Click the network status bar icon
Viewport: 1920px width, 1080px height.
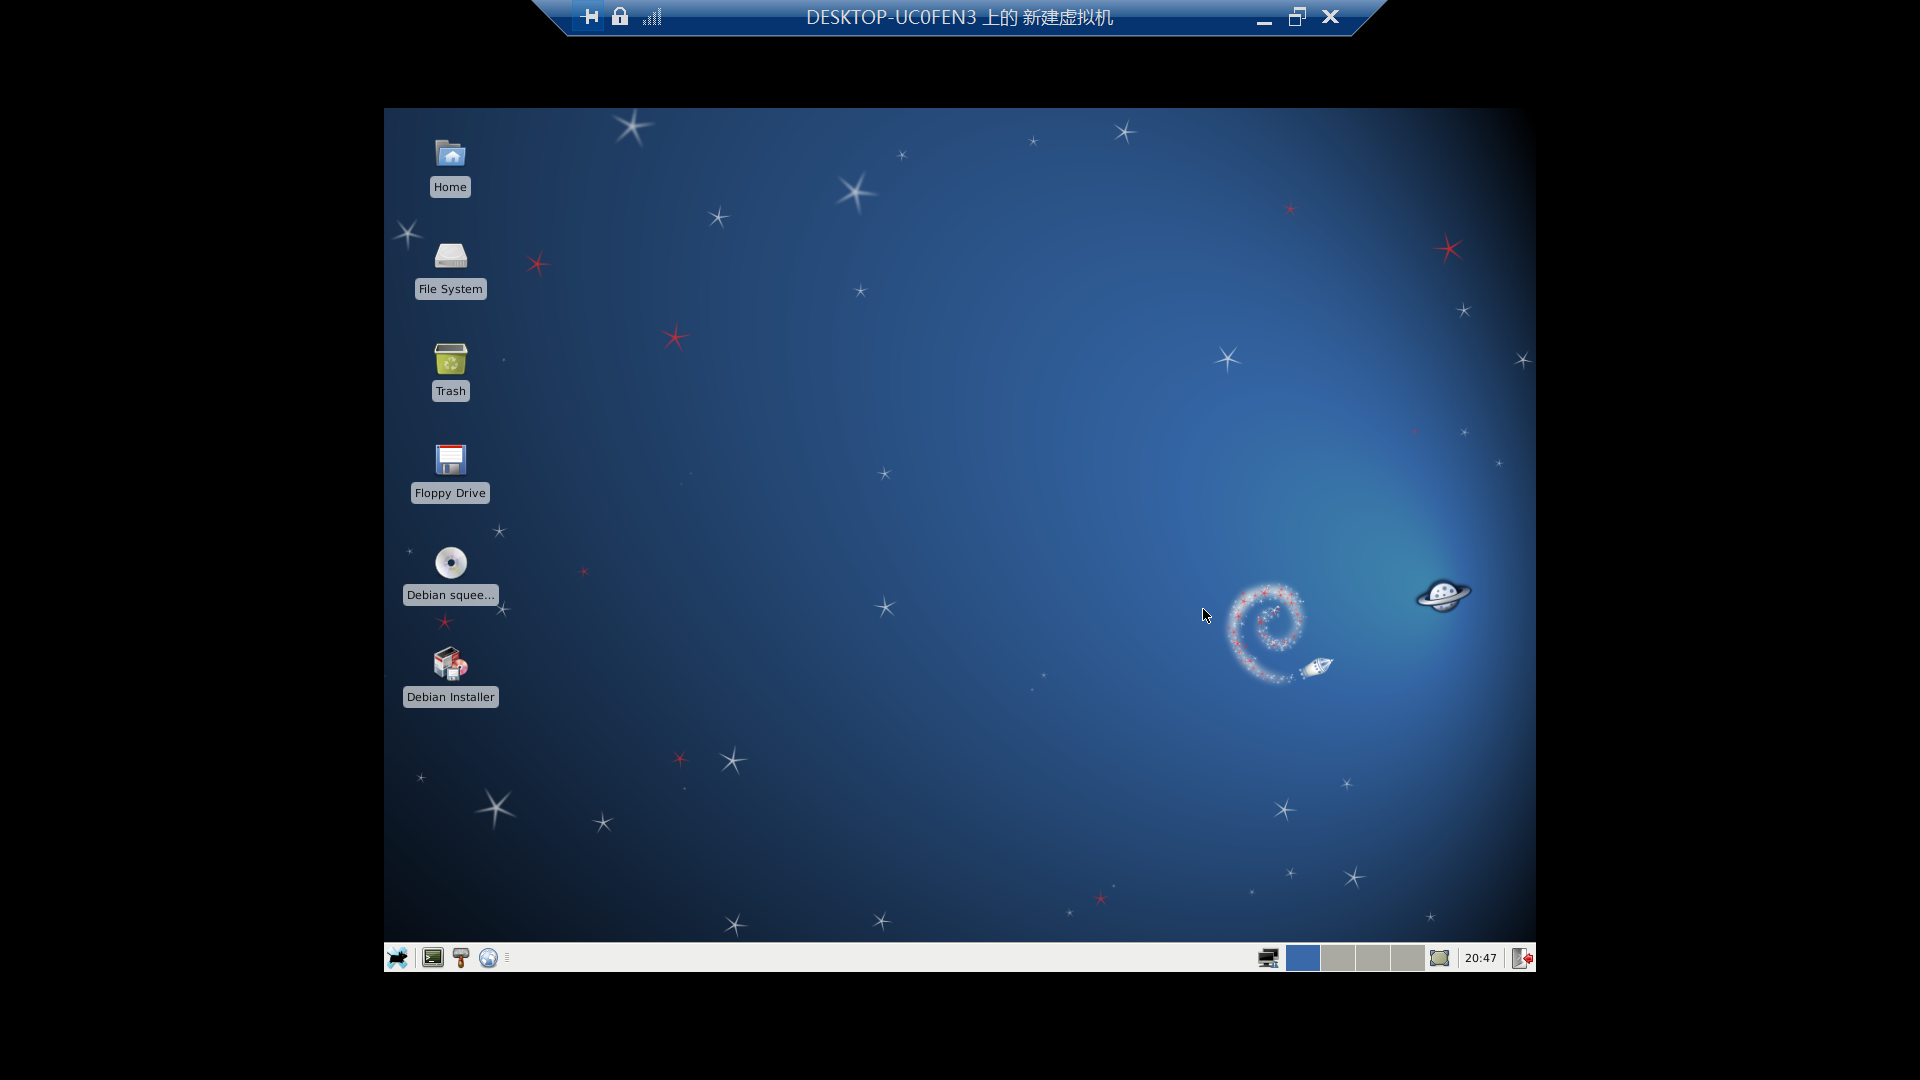click(x=1266, y=956)
